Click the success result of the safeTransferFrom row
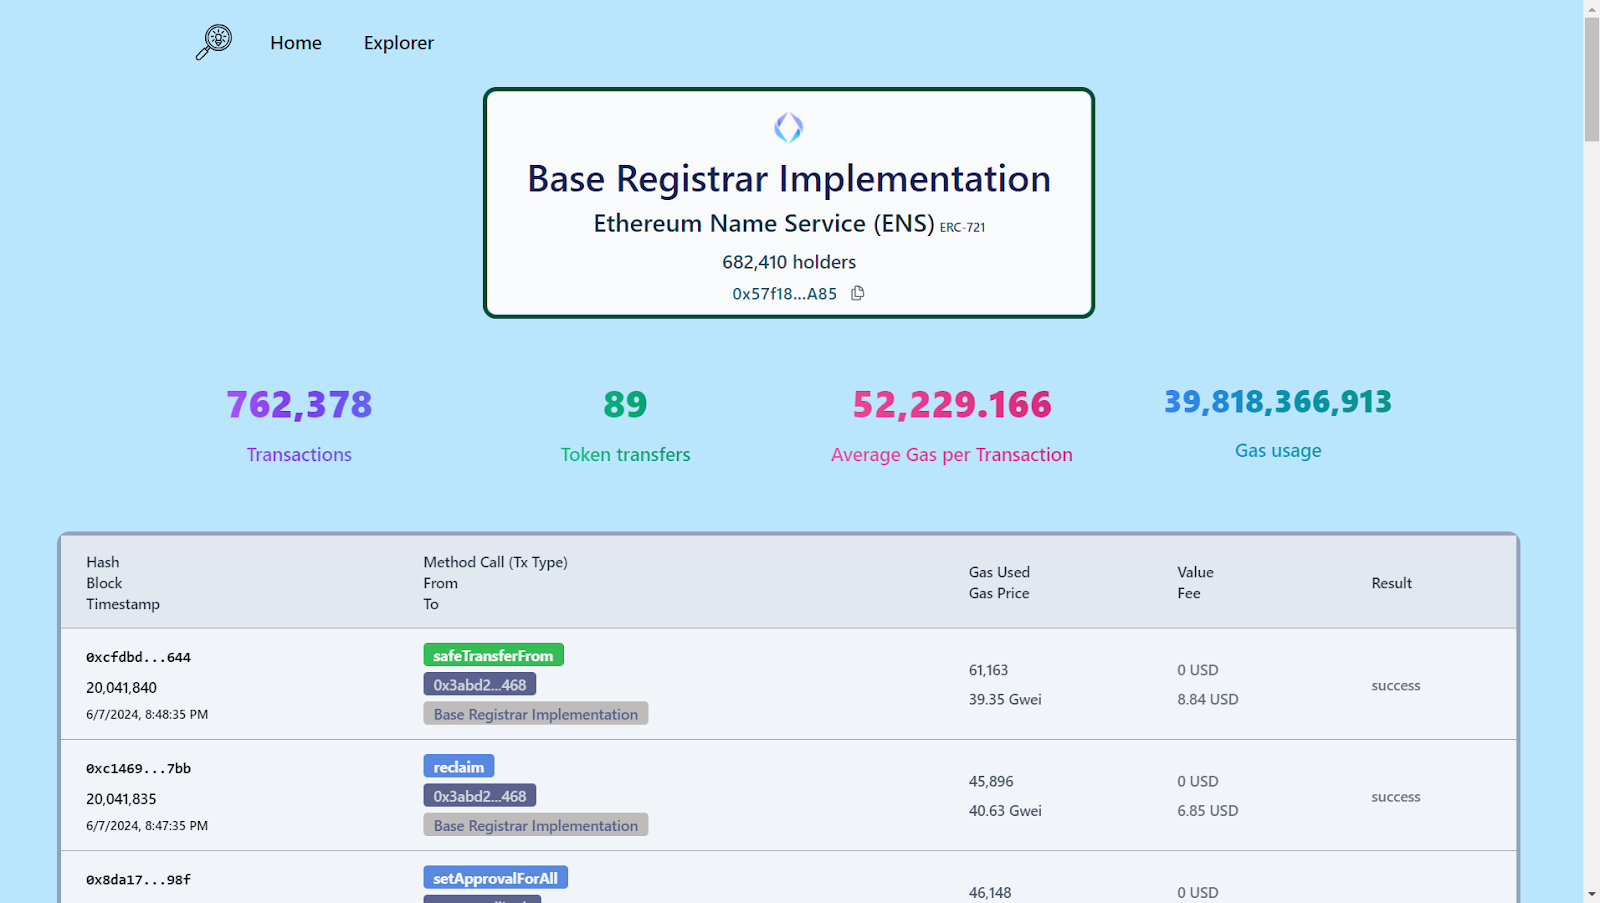 coord(1396,685)
